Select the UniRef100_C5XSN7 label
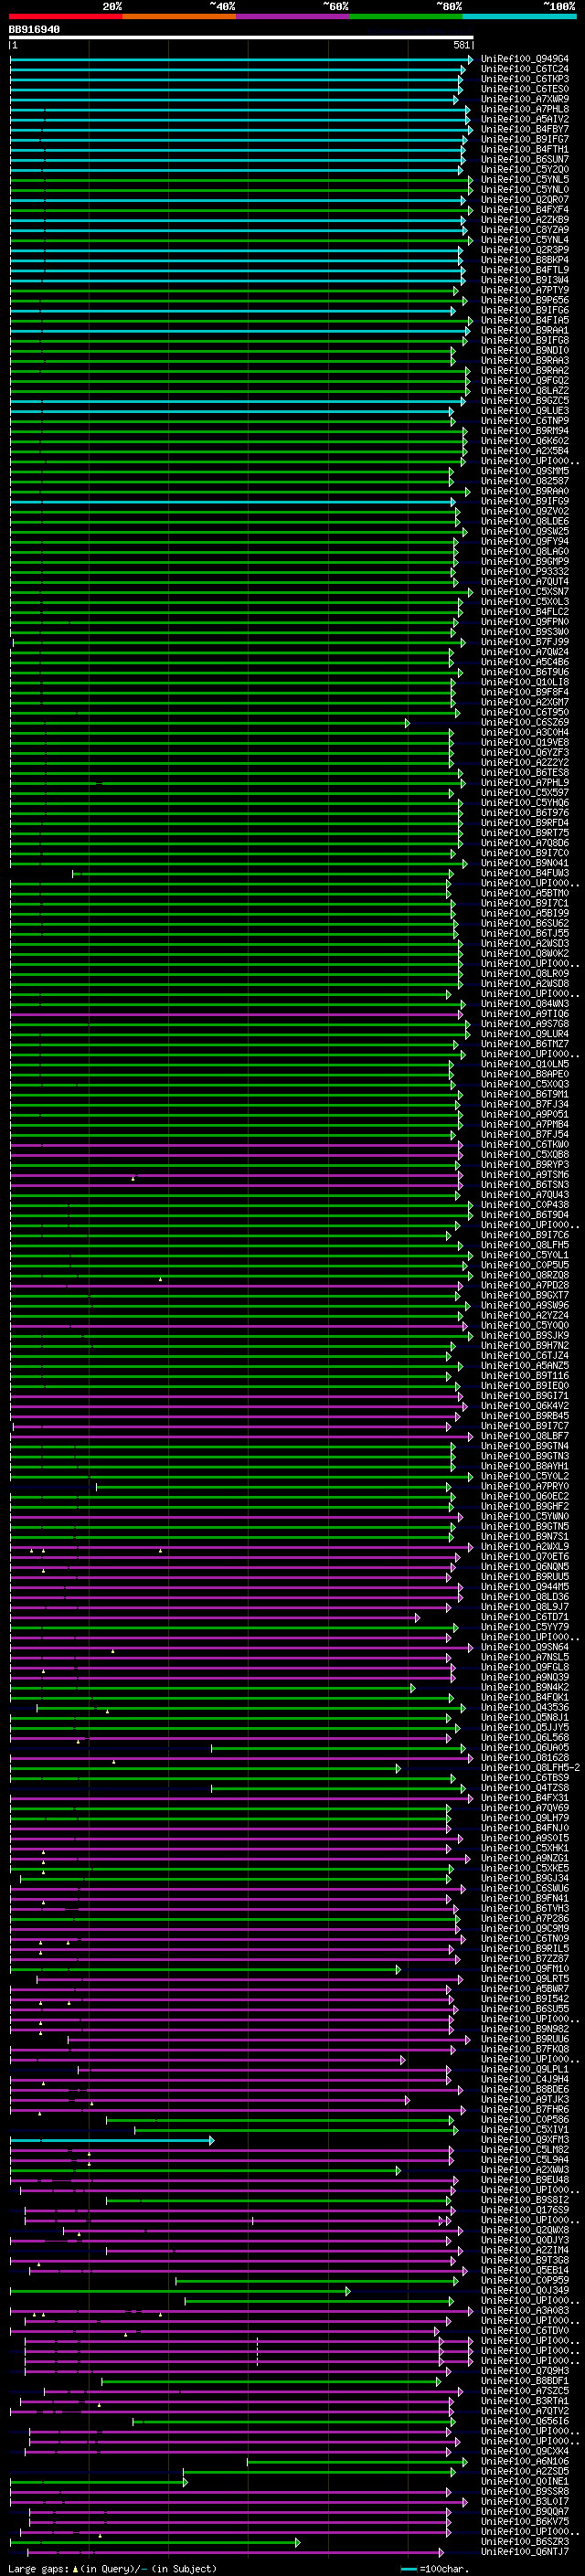This screenshot has width=585, height=2576. 525,592
